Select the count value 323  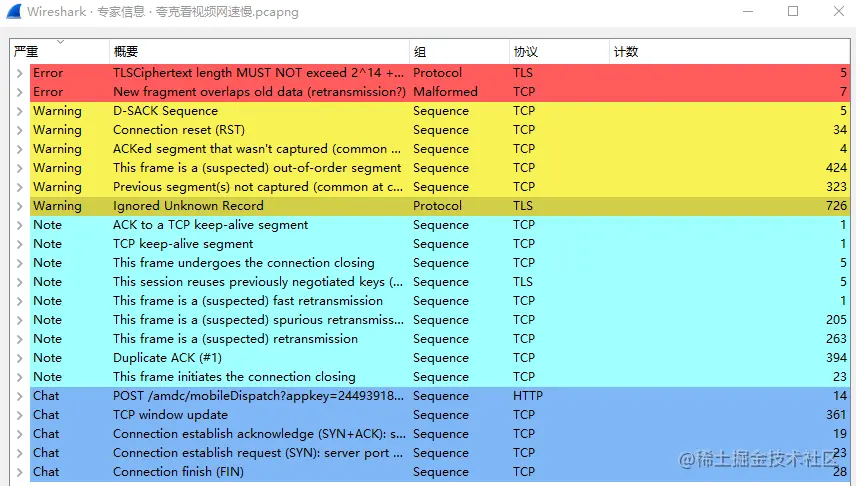pyautogui.click(x=836, y=187)
